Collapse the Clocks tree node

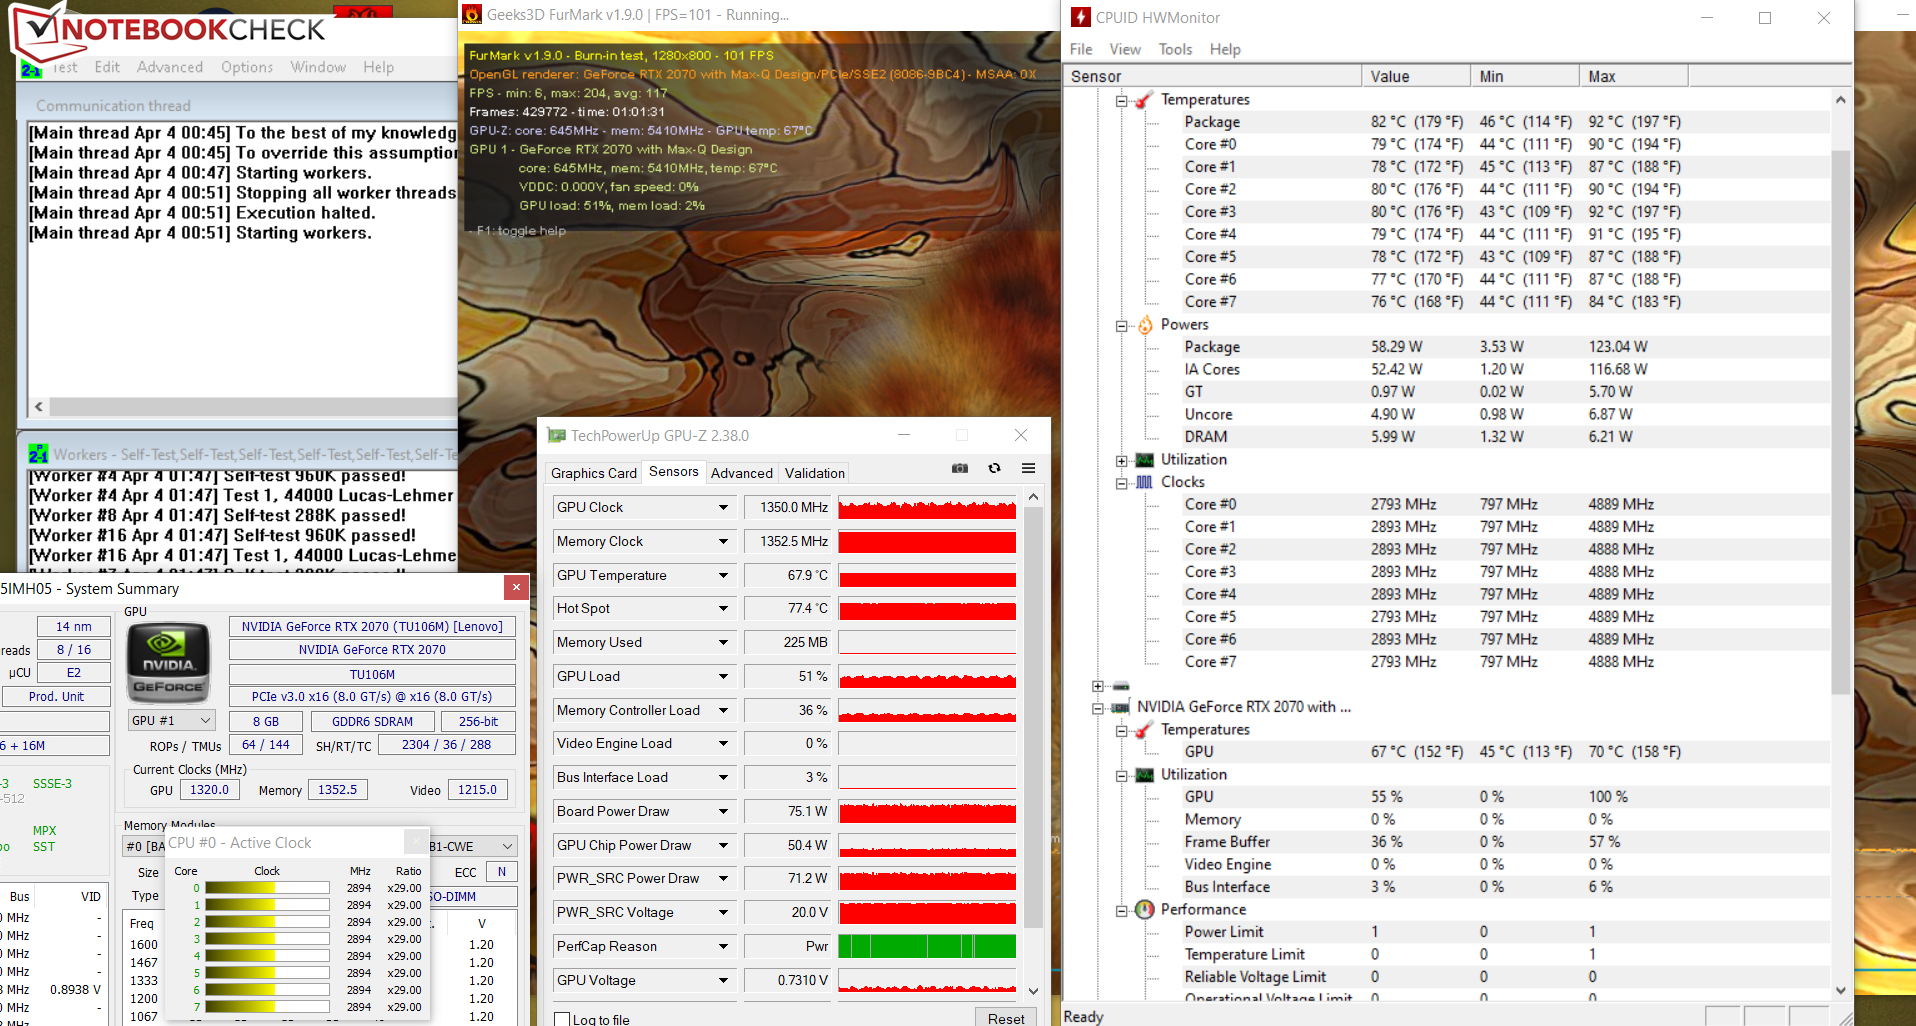pos(1122,483)
